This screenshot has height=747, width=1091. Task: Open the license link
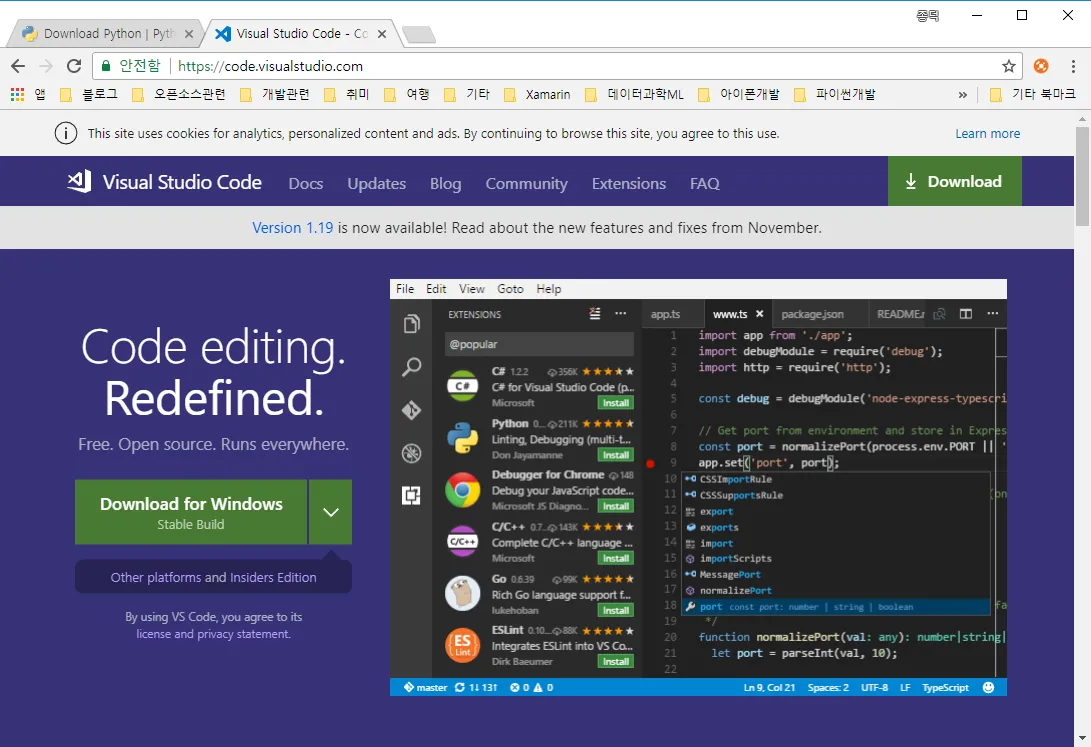[x=154, y=634]
